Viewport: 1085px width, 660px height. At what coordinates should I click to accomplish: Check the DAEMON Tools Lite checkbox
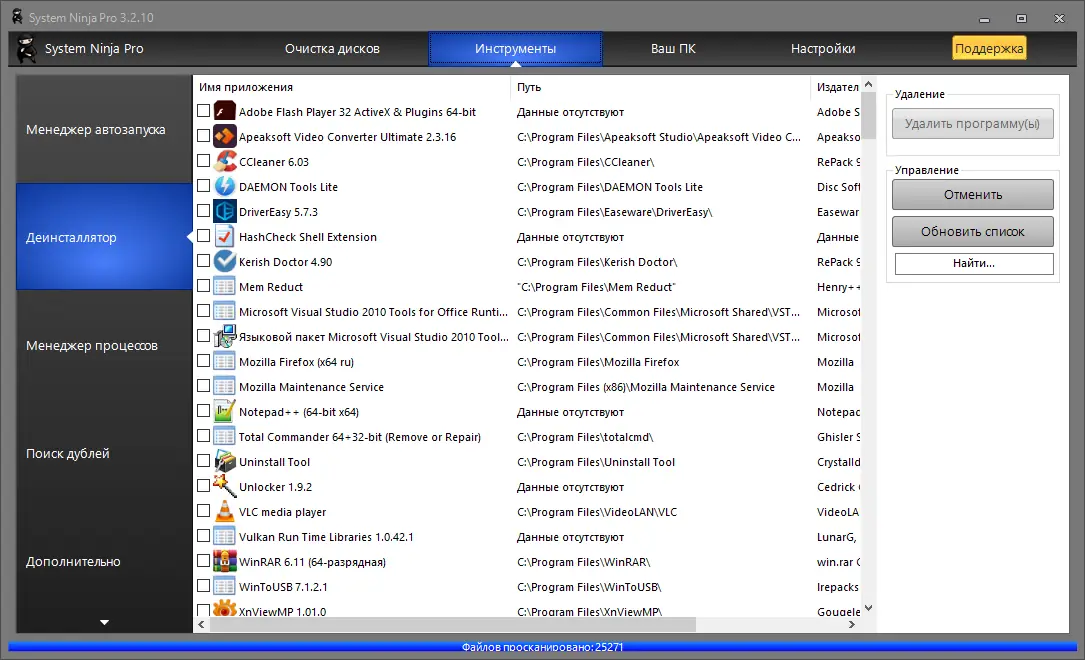[x=203, y=185]
